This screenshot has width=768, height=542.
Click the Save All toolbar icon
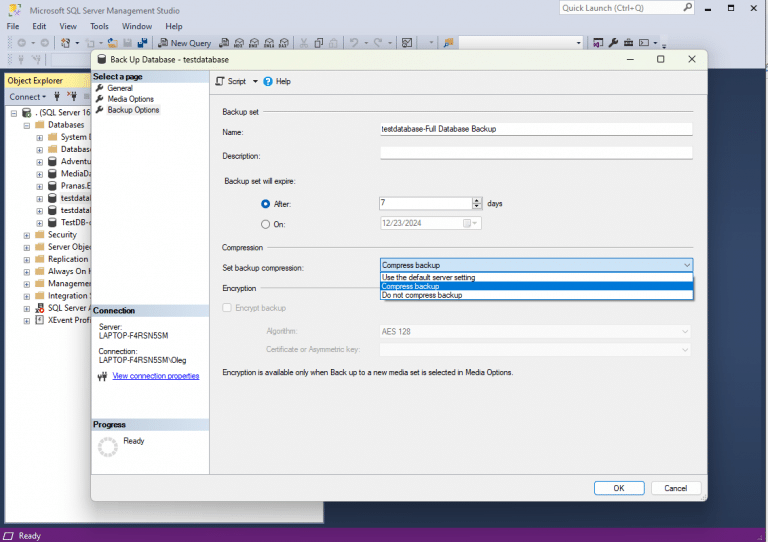(x=143, y=43)
